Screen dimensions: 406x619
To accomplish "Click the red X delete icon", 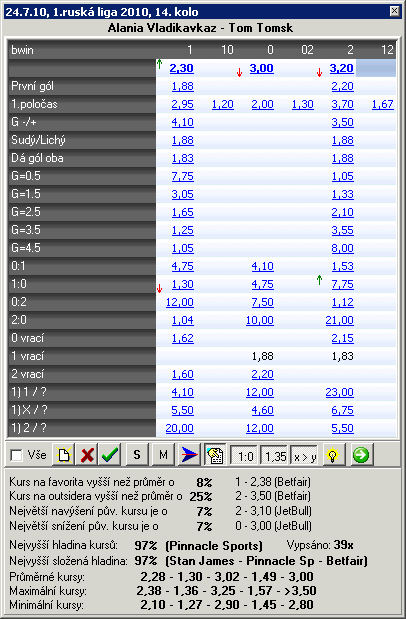I will [87, 455].
